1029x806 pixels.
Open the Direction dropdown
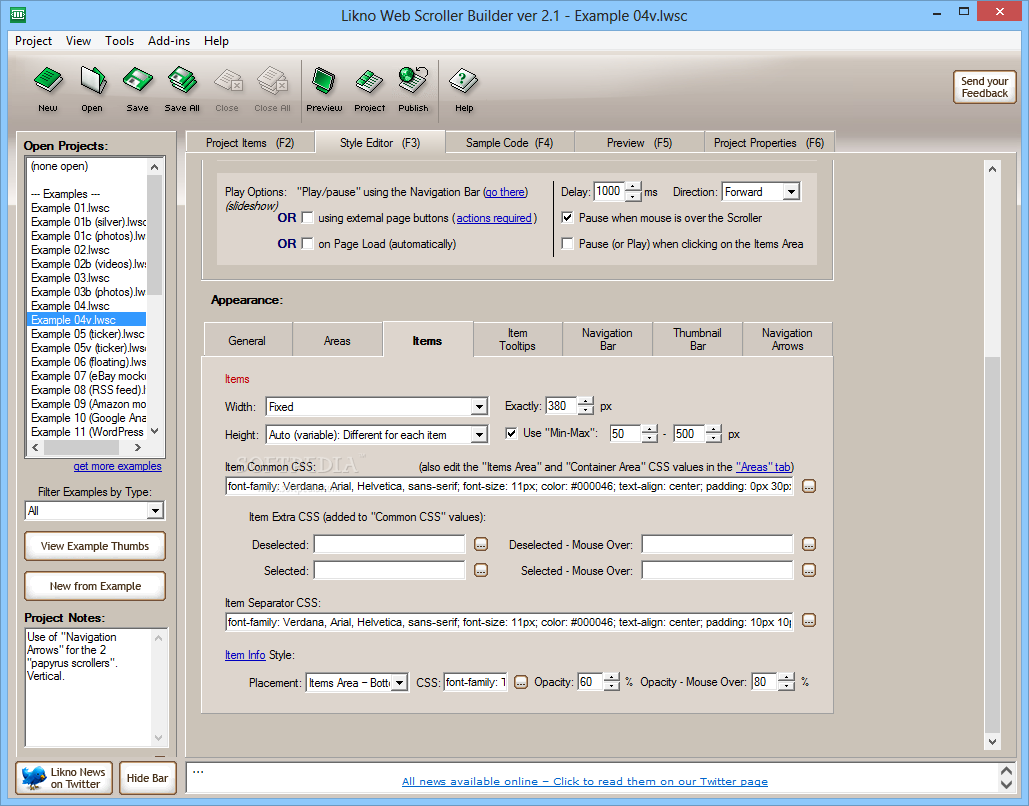(791, 192)
